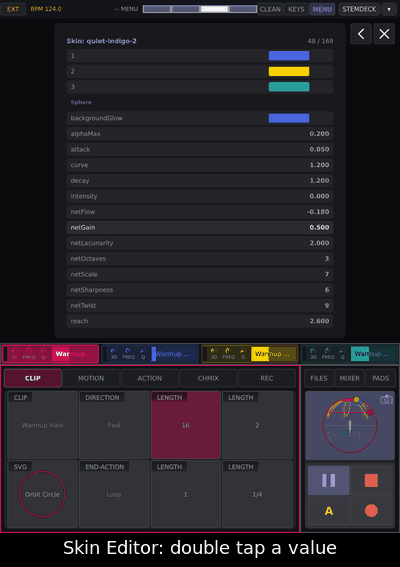
Task: Select the LENGTH cell showing 1/4
Action: point(257,494)
